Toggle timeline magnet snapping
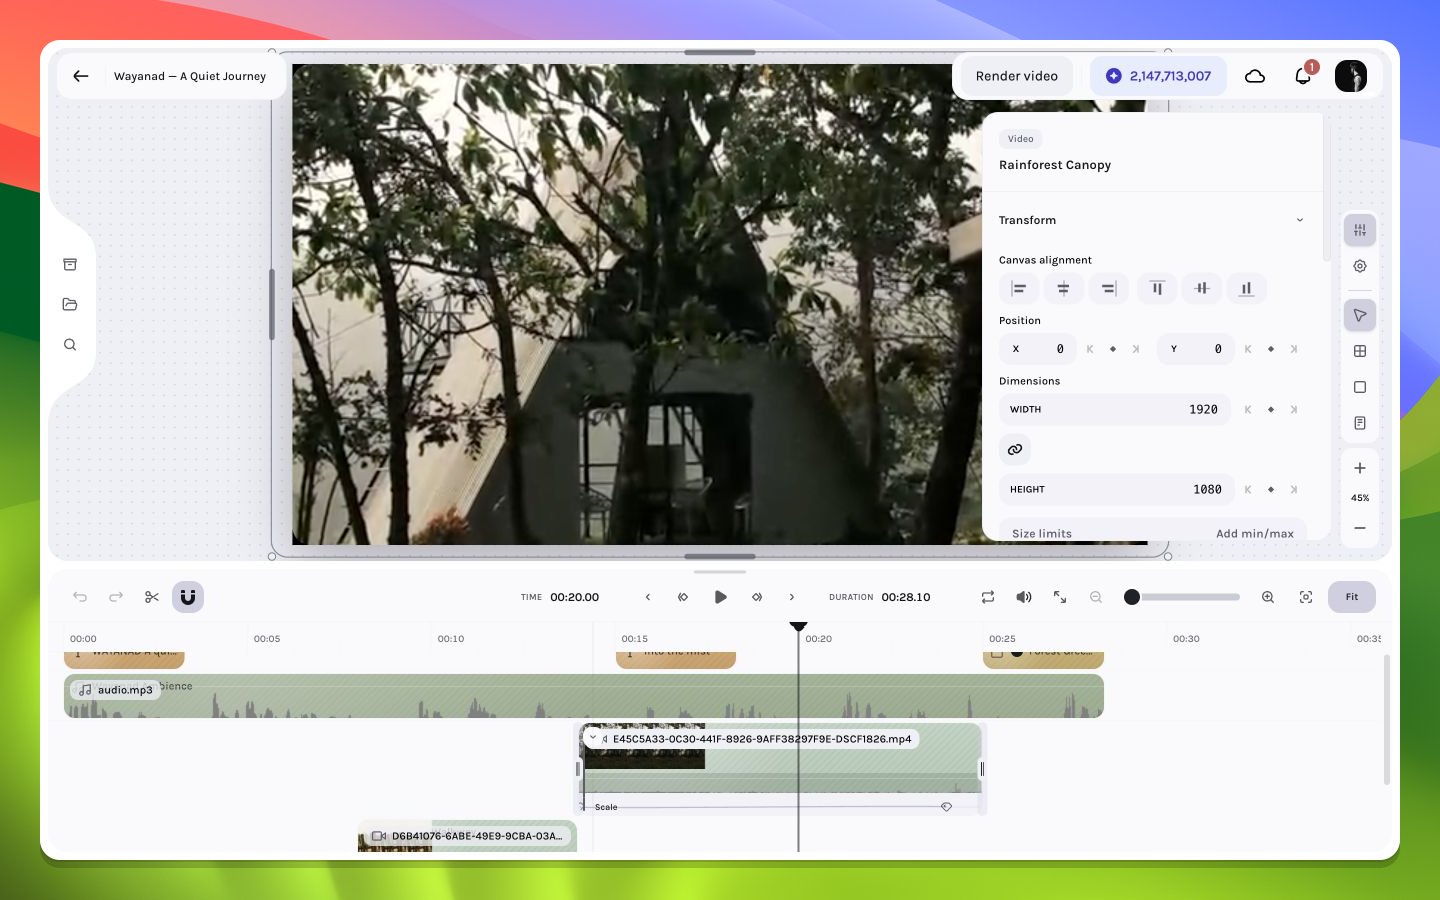 [x=188, y=597]
